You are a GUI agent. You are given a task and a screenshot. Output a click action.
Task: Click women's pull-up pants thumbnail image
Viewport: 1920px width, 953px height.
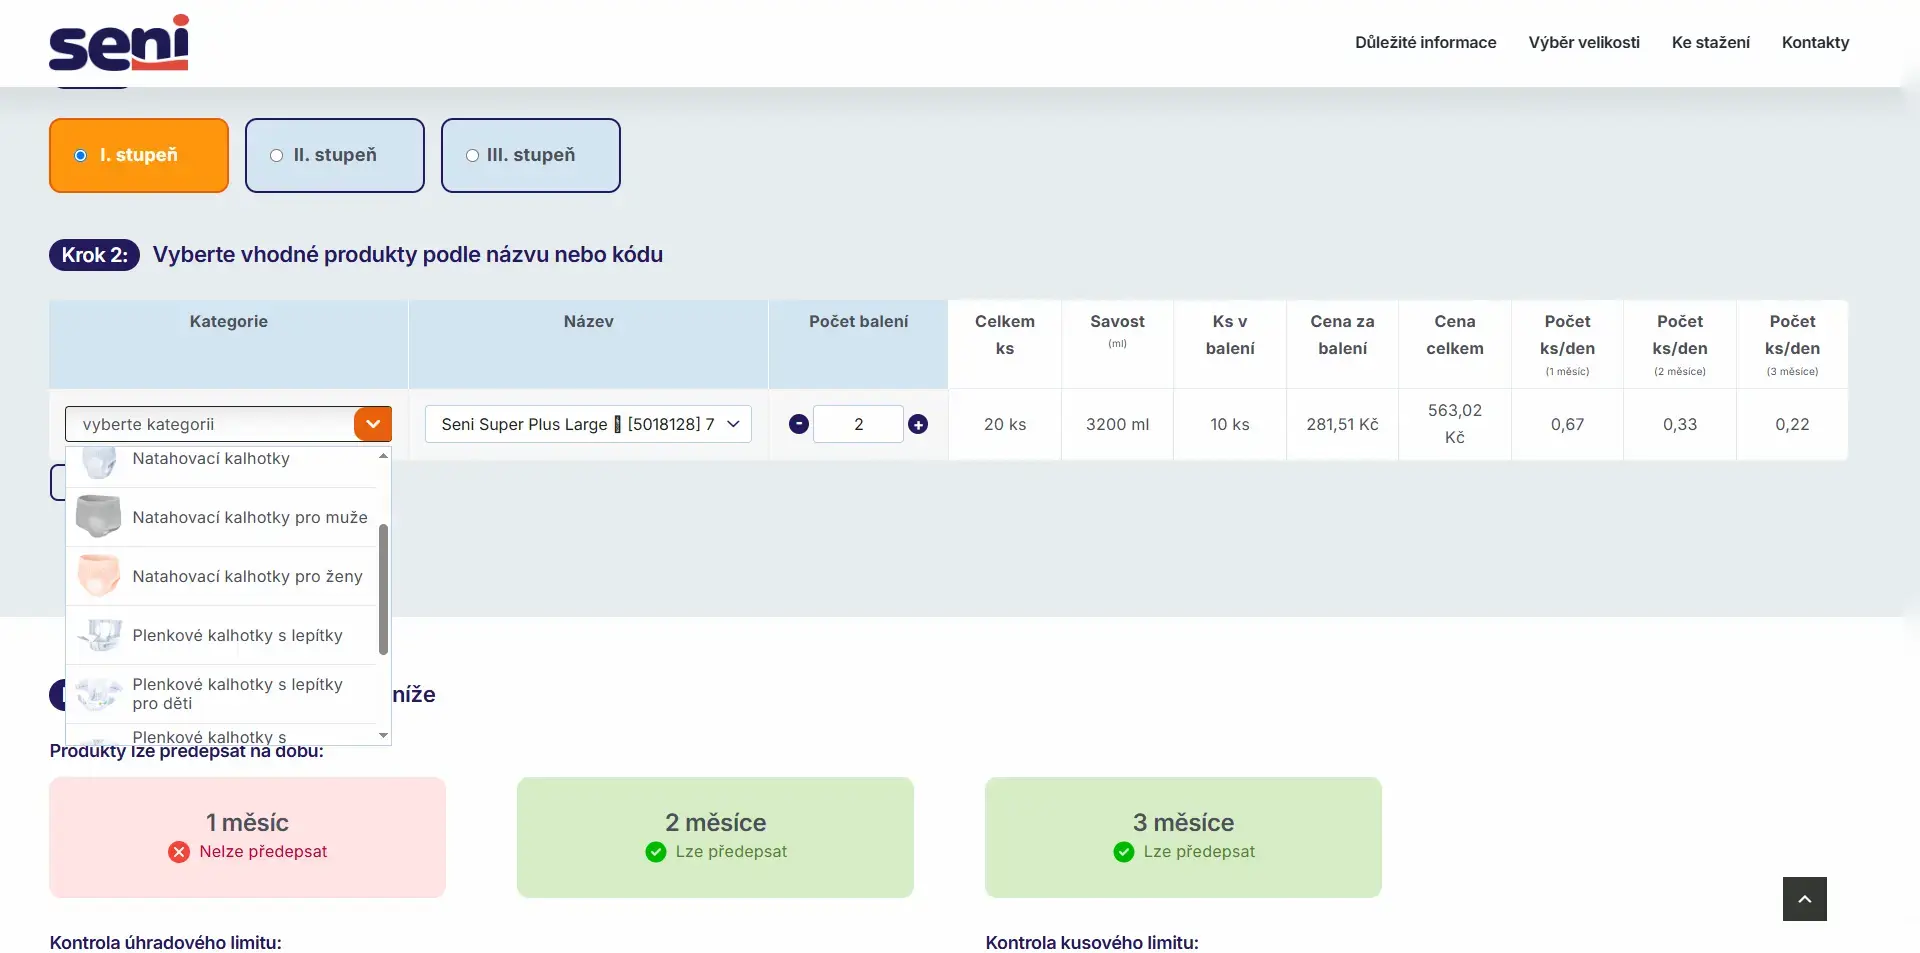[x=98, y=575]
